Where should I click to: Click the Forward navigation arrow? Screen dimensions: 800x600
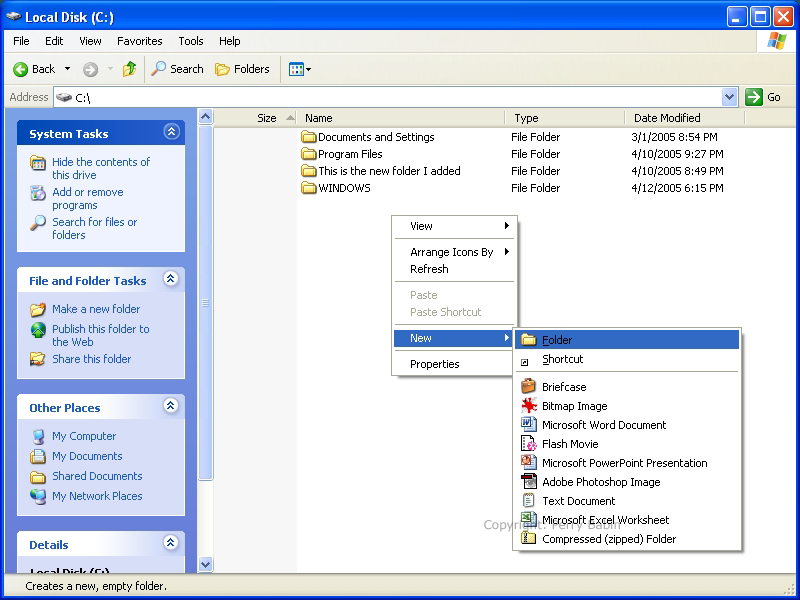tap(90, 69)
